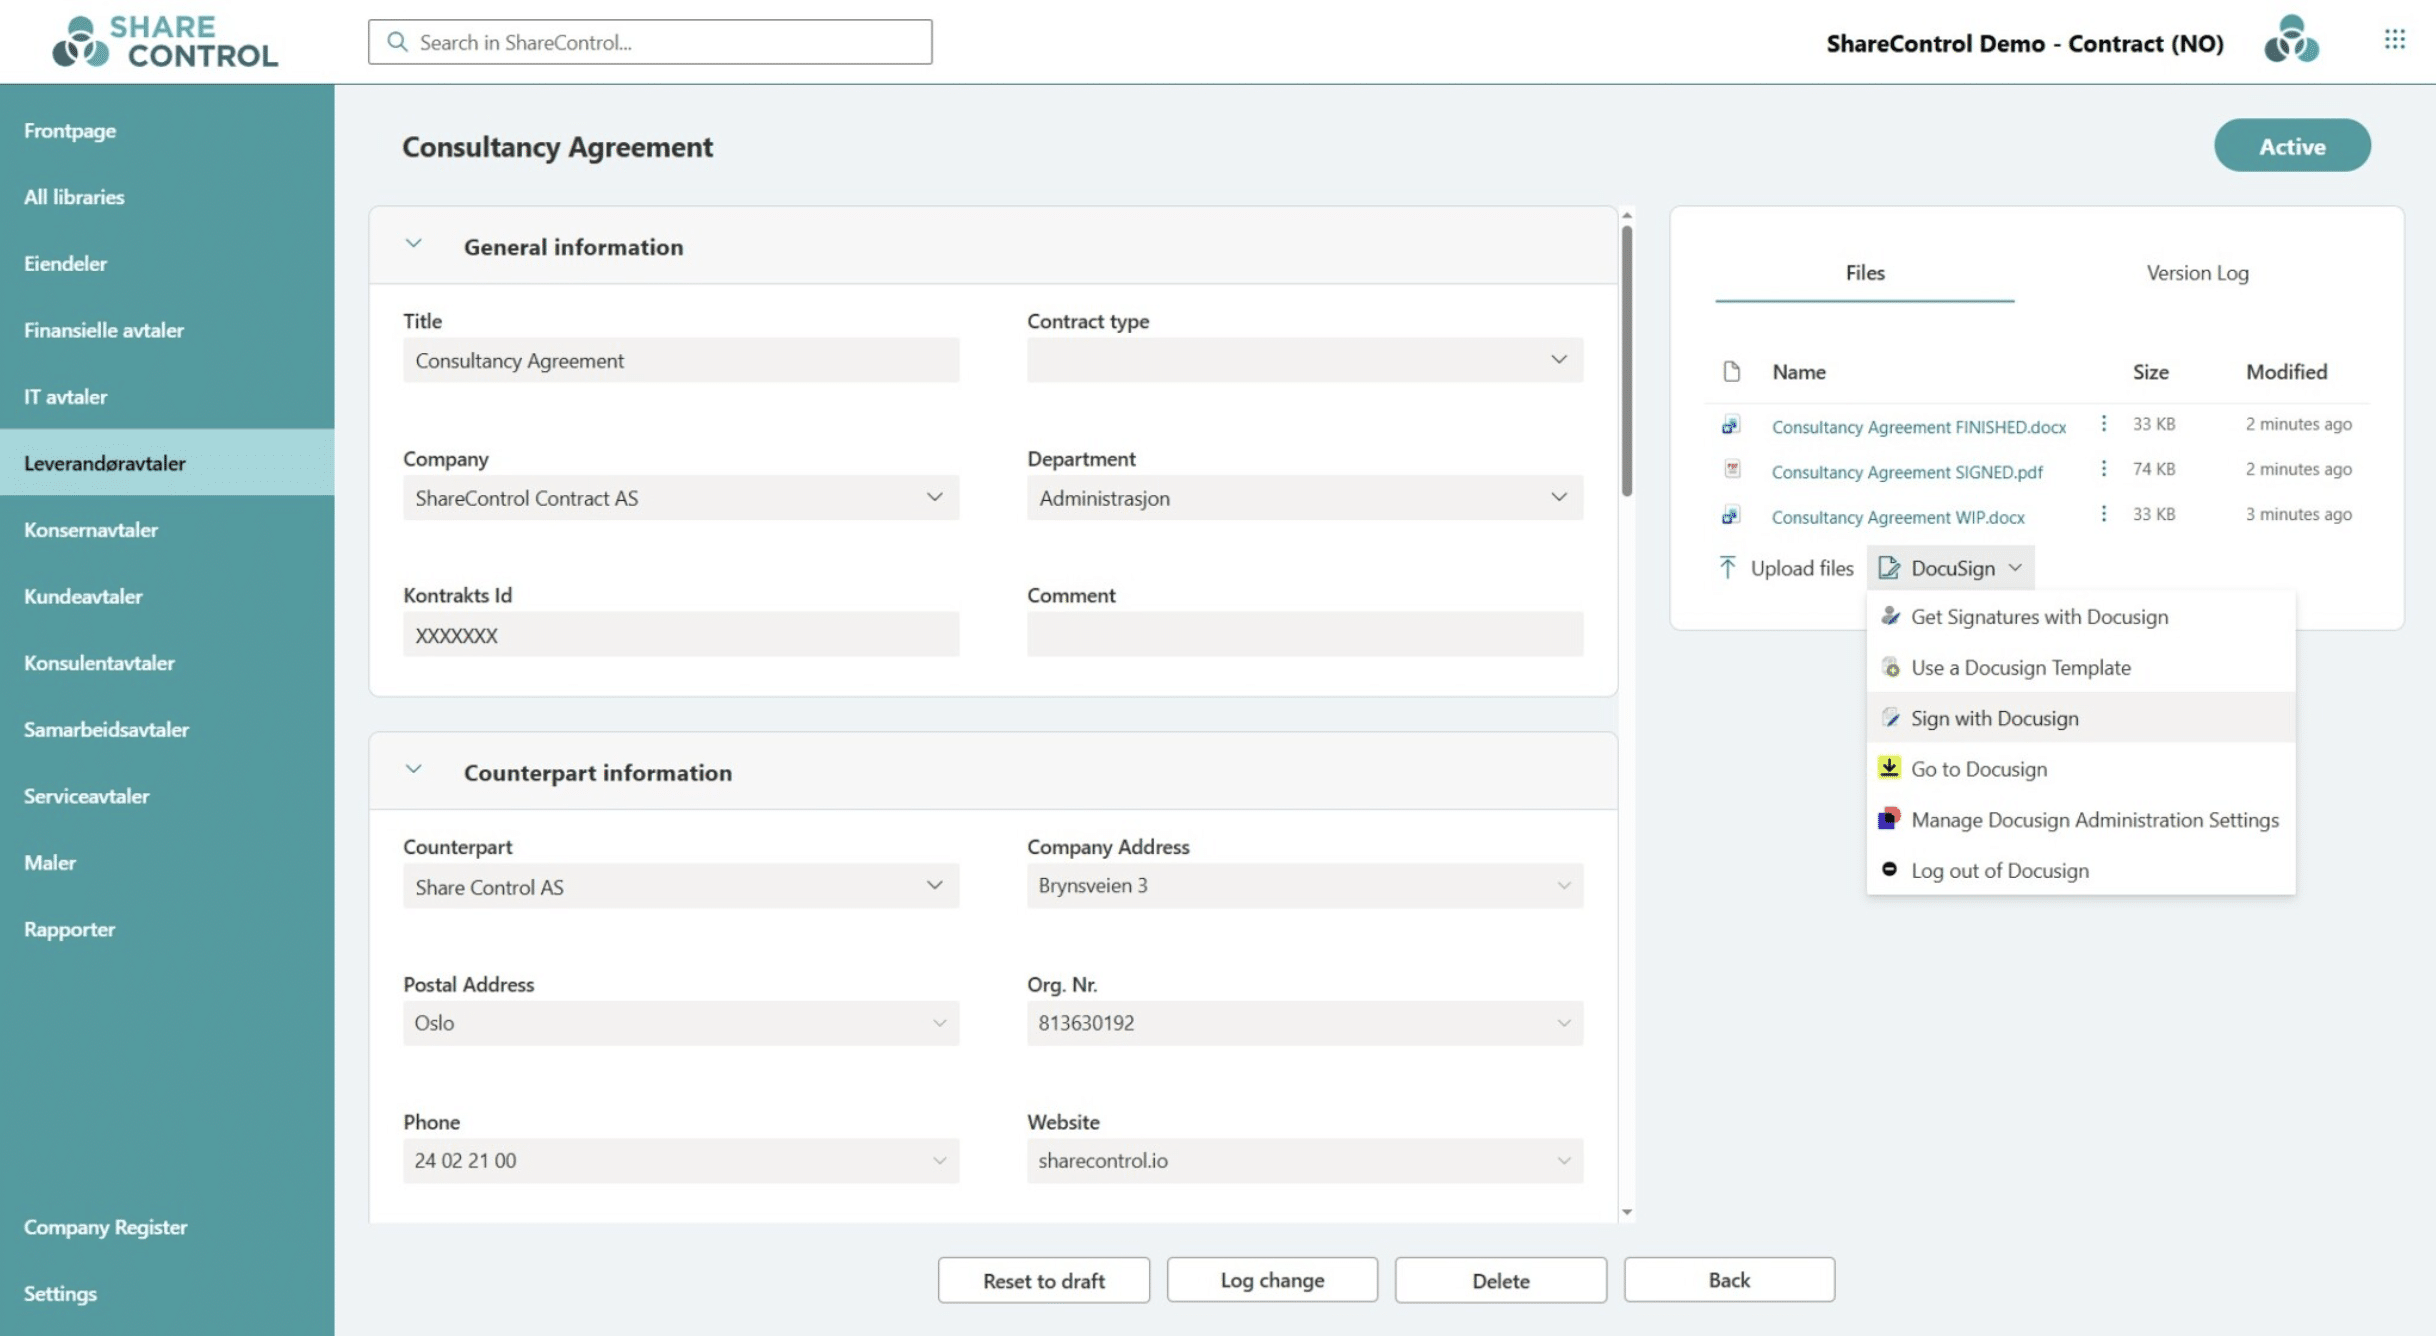Open more options for Consultancy Agreement FINISHED.docx
2436x1336 pixels.
pos(2104,424)
